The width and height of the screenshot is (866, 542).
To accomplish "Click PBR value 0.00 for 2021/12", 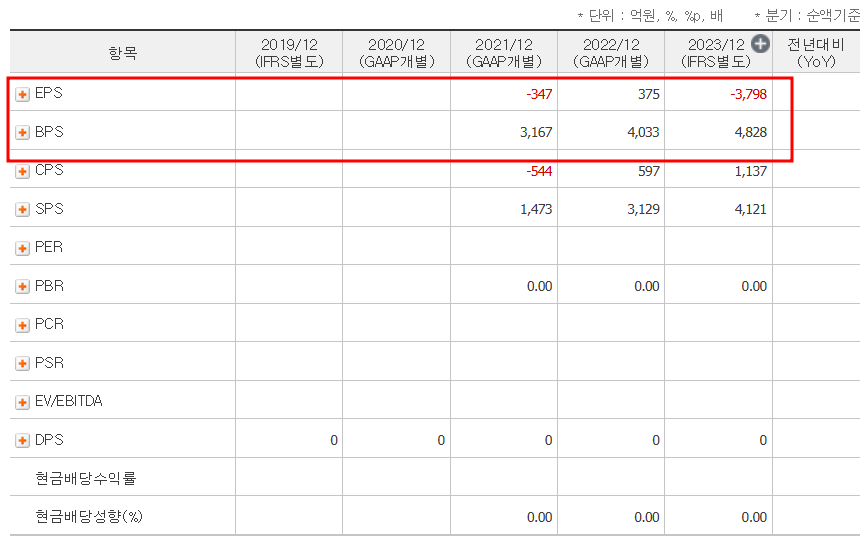I will pos(540,287).
